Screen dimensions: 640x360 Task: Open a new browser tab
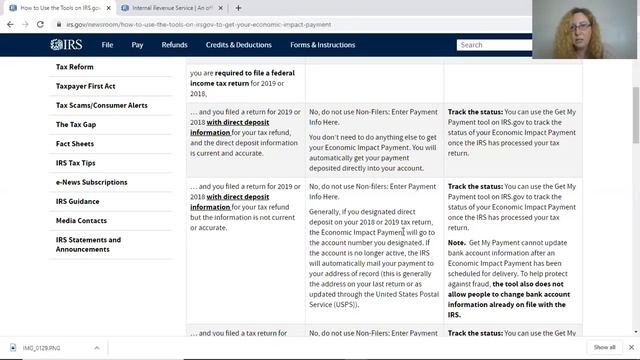pos(238,8)
